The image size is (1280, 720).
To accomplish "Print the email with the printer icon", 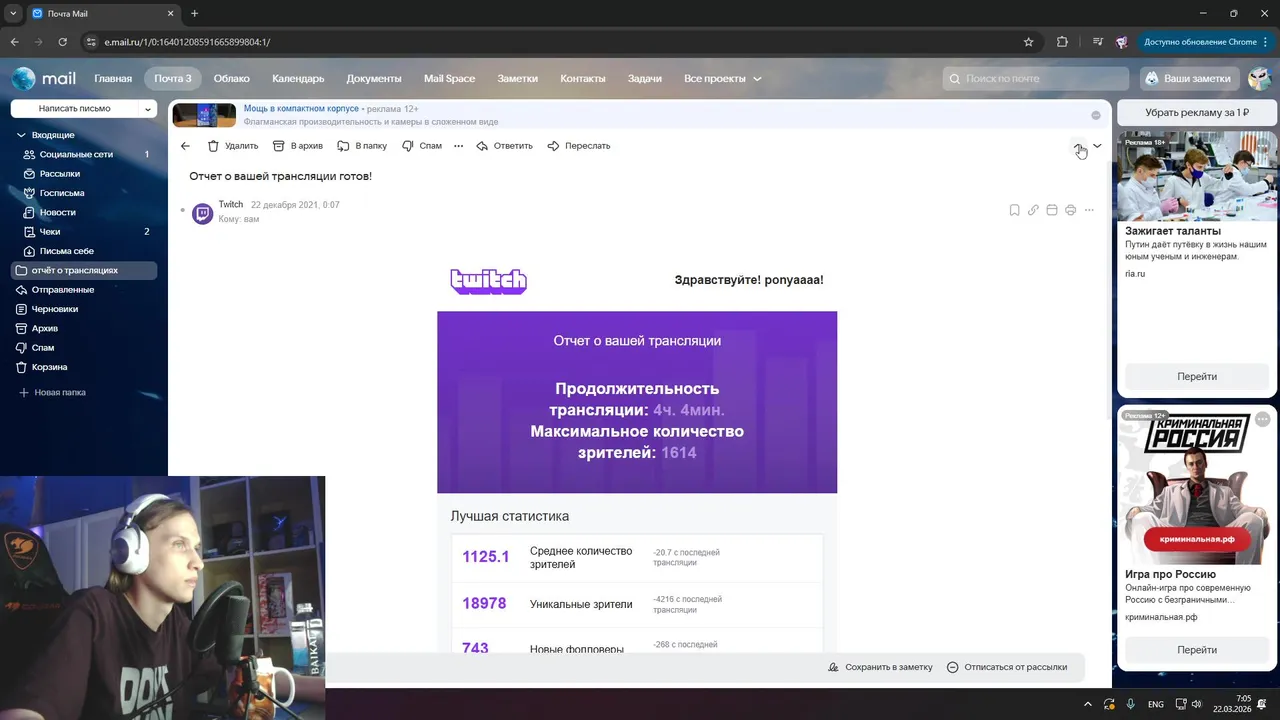I will (x=1070, y=210).
